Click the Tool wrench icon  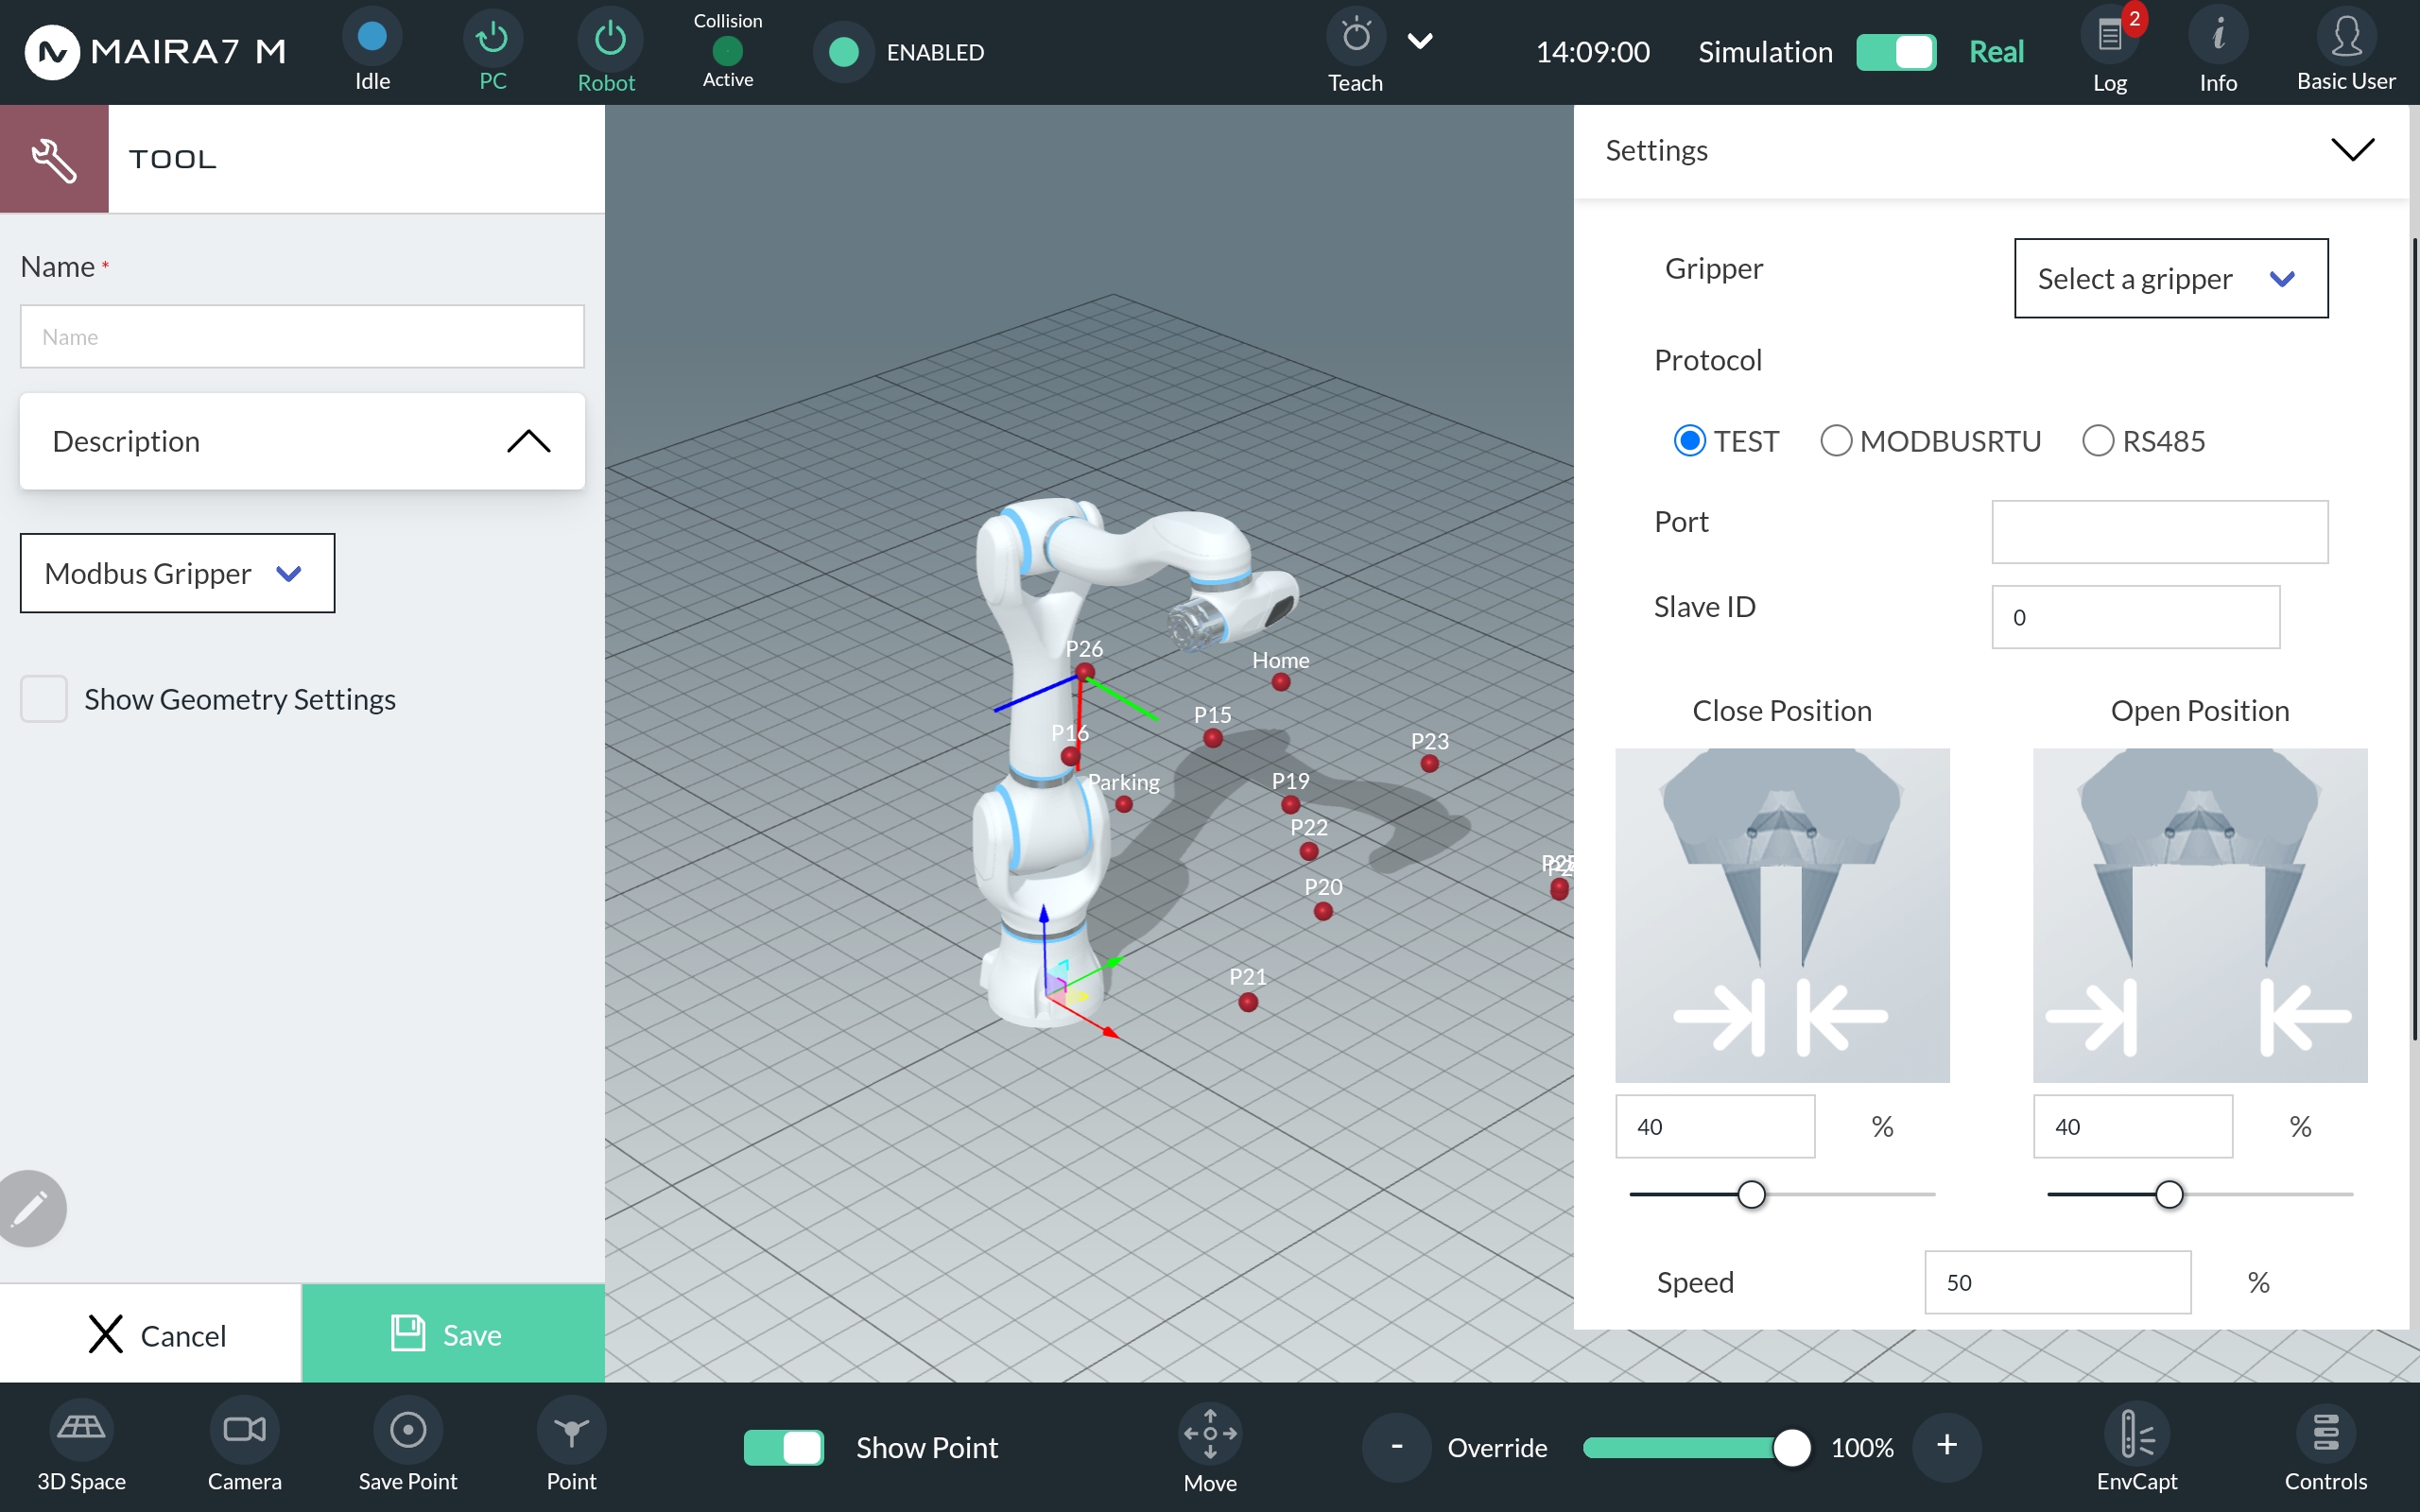pos(54,159)
